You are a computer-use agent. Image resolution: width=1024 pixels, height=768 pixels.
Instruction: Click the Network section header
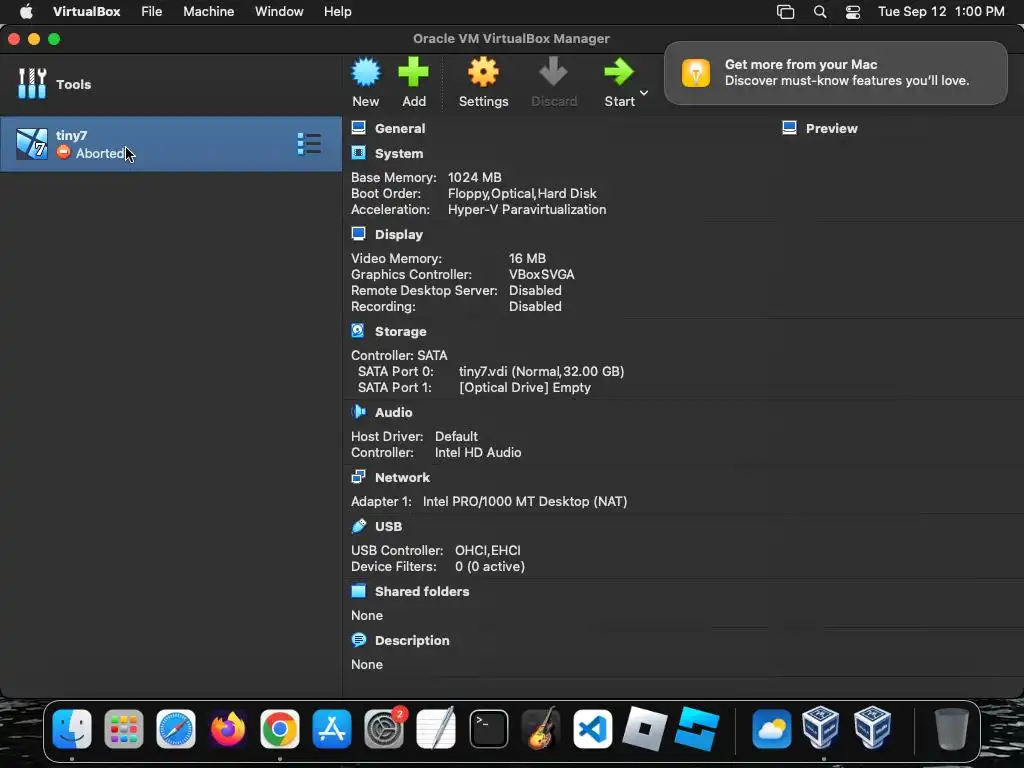click(402, 477)
